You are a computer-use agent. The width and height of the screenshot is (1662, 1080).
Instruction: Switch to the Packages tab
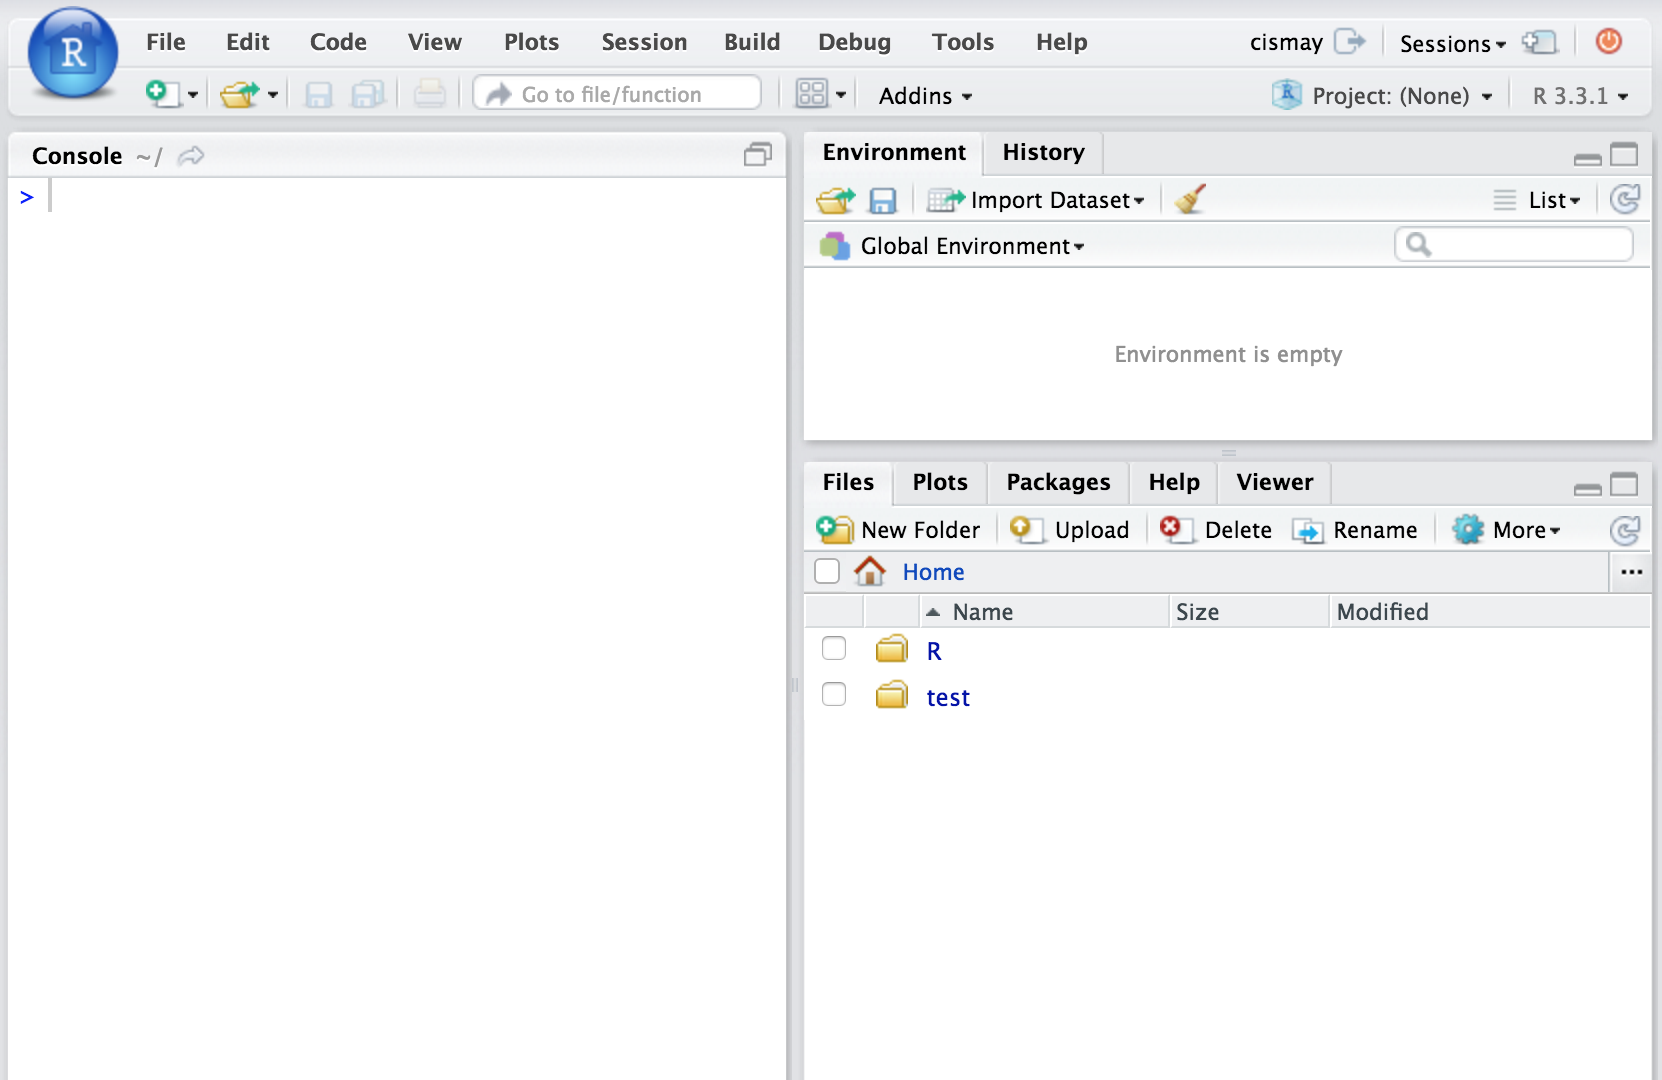tap(1058, 482)
